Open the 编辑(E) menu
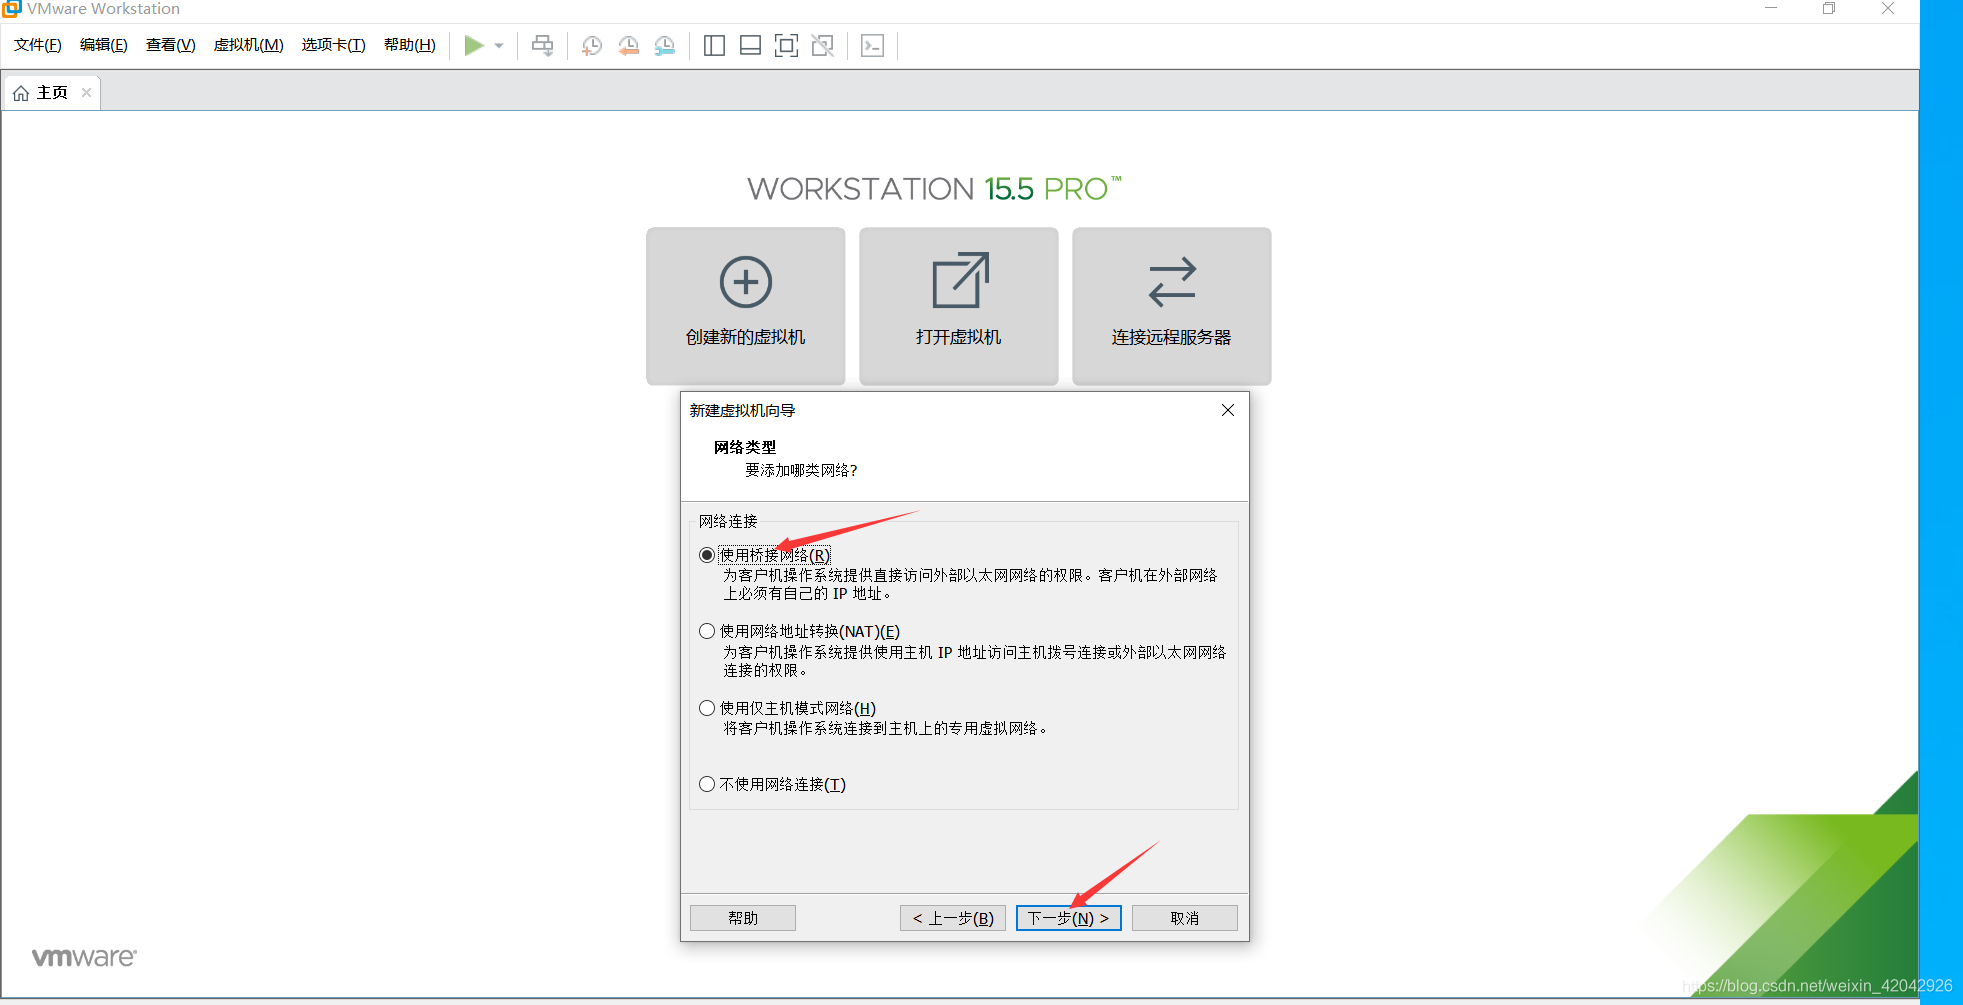 [104, 45]
